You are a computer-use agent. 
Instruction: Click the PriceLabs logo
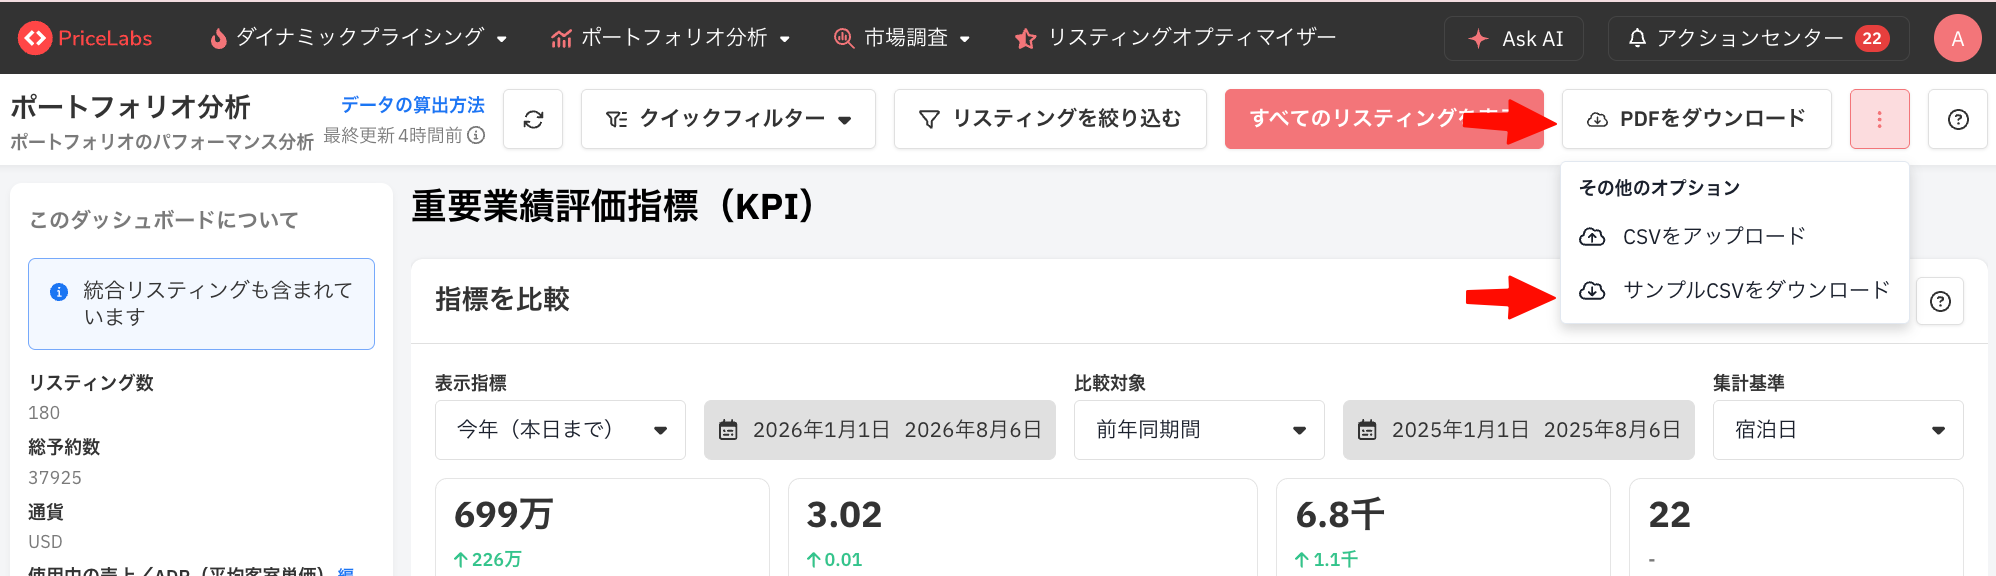pos(86,38)
